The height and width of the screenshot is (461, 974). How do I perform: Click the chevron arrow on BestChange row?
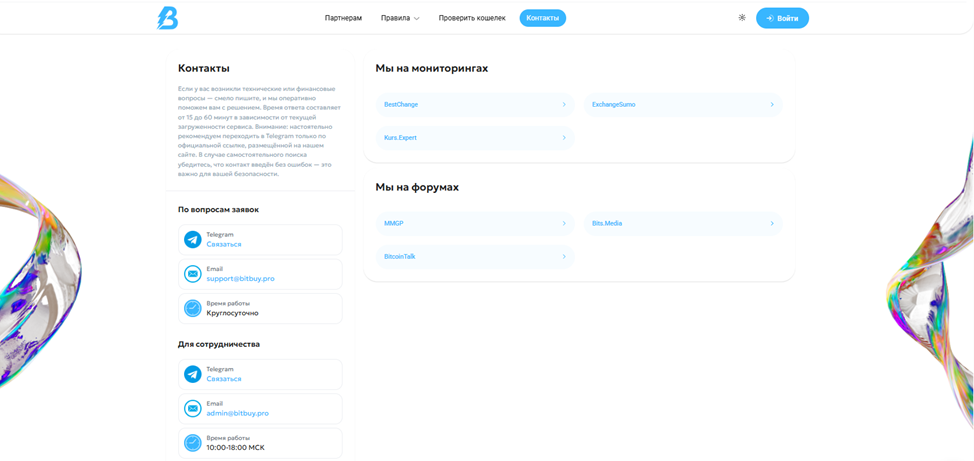[564, 104]
